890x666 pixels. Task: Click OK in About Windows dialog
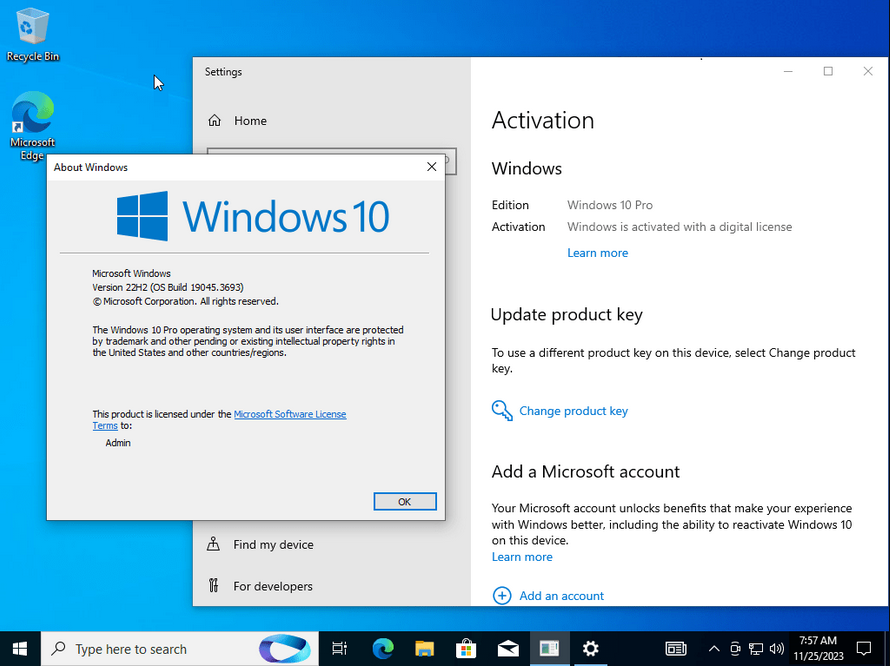(x=405, y=501)
